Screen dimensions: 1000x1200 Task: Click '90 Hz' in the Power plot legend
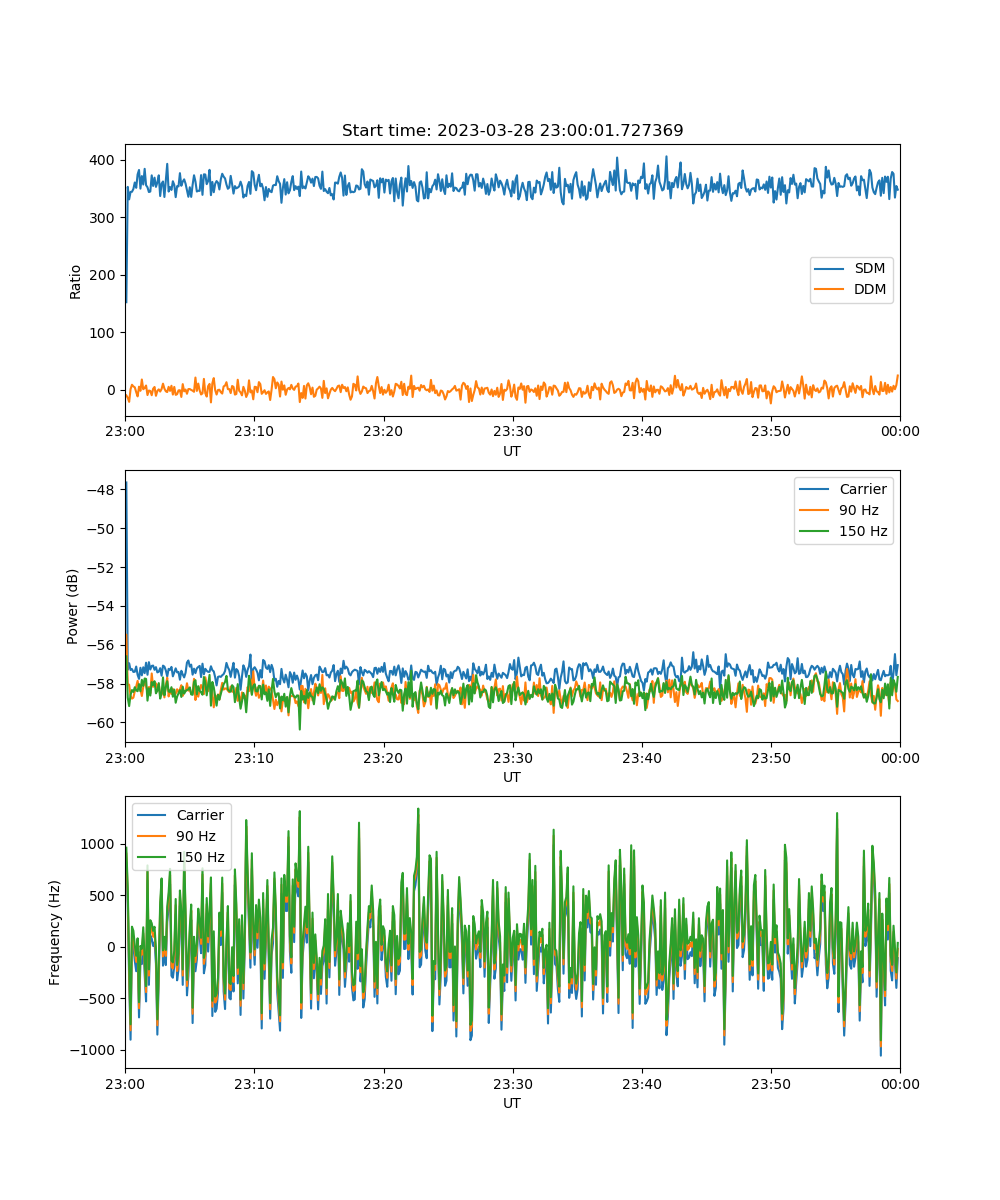click(x=858, y=510)
